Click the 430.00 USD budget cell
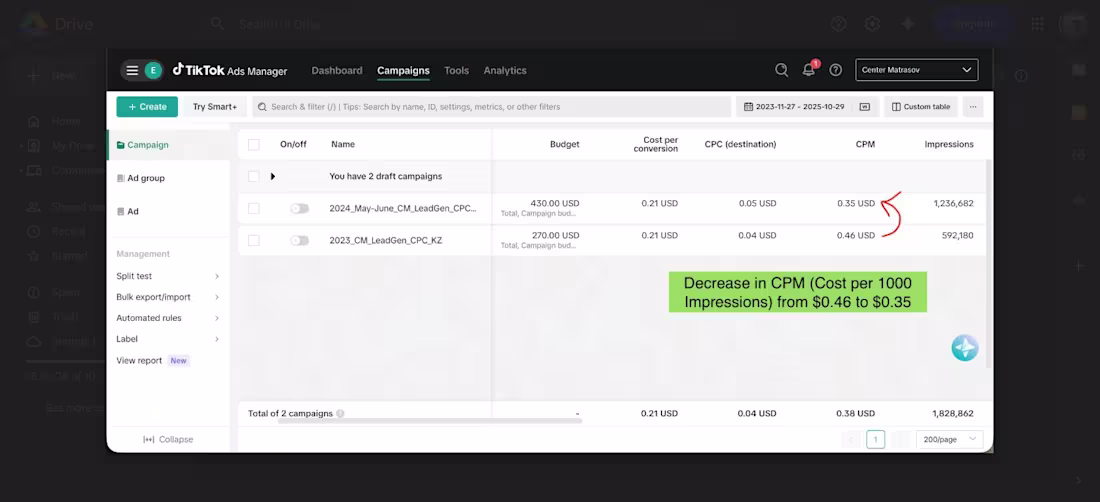The width and height of the screenshot is (1100, 502). [x=555, y=203]
